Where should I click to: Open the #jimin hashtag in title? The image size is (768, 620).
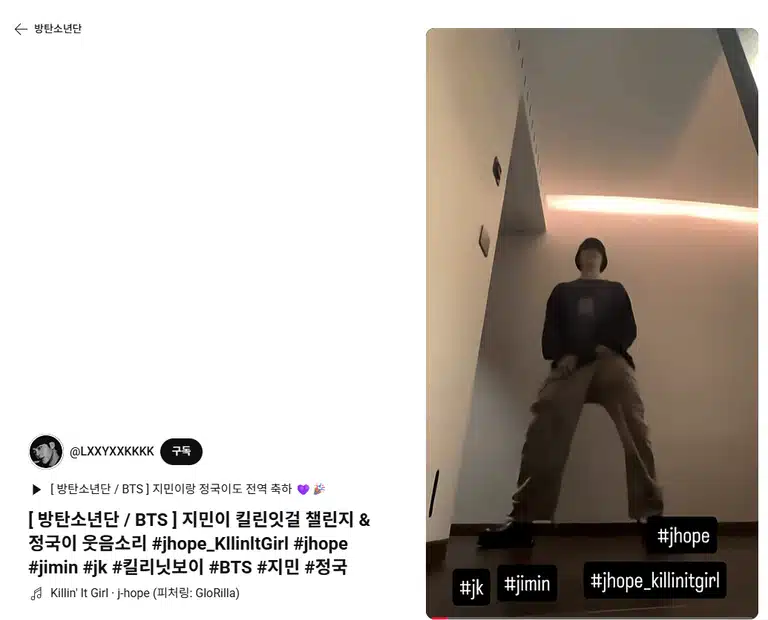[x=53, y=567]
